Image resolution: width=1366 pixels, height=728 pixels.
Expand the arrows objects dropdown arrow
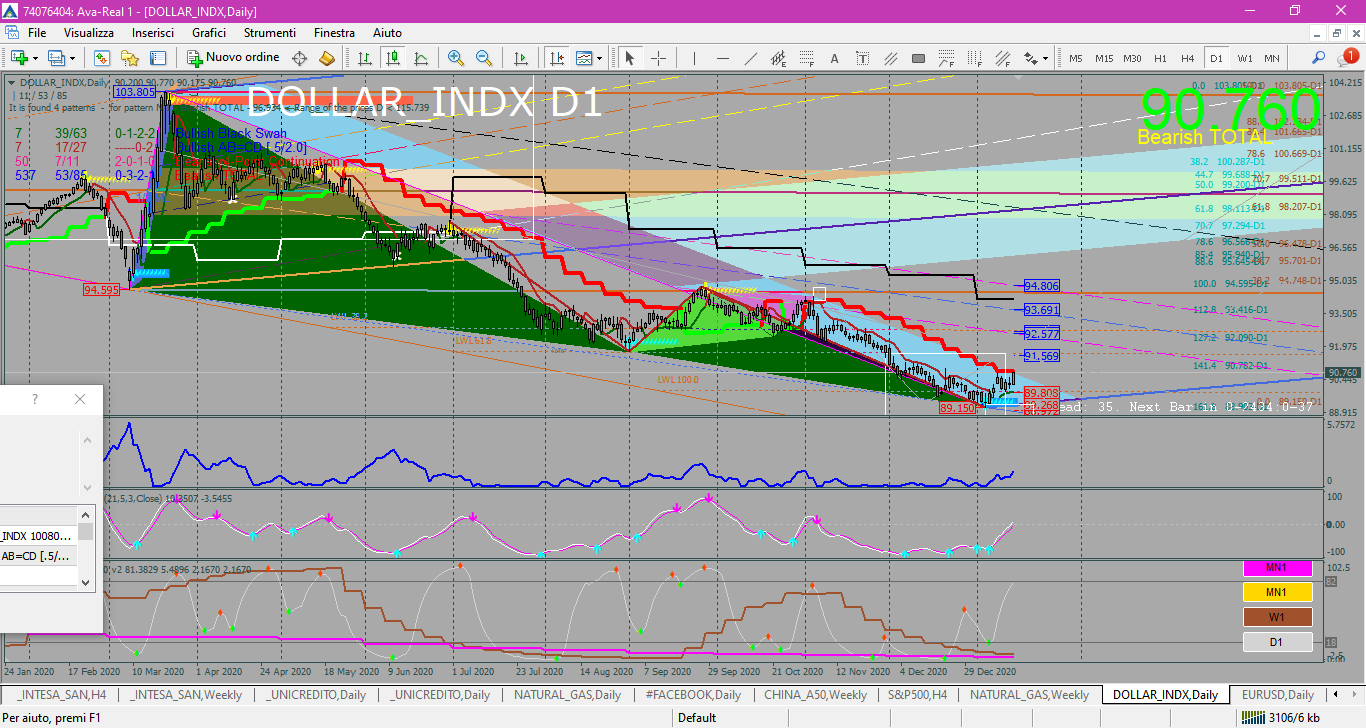1045,58
